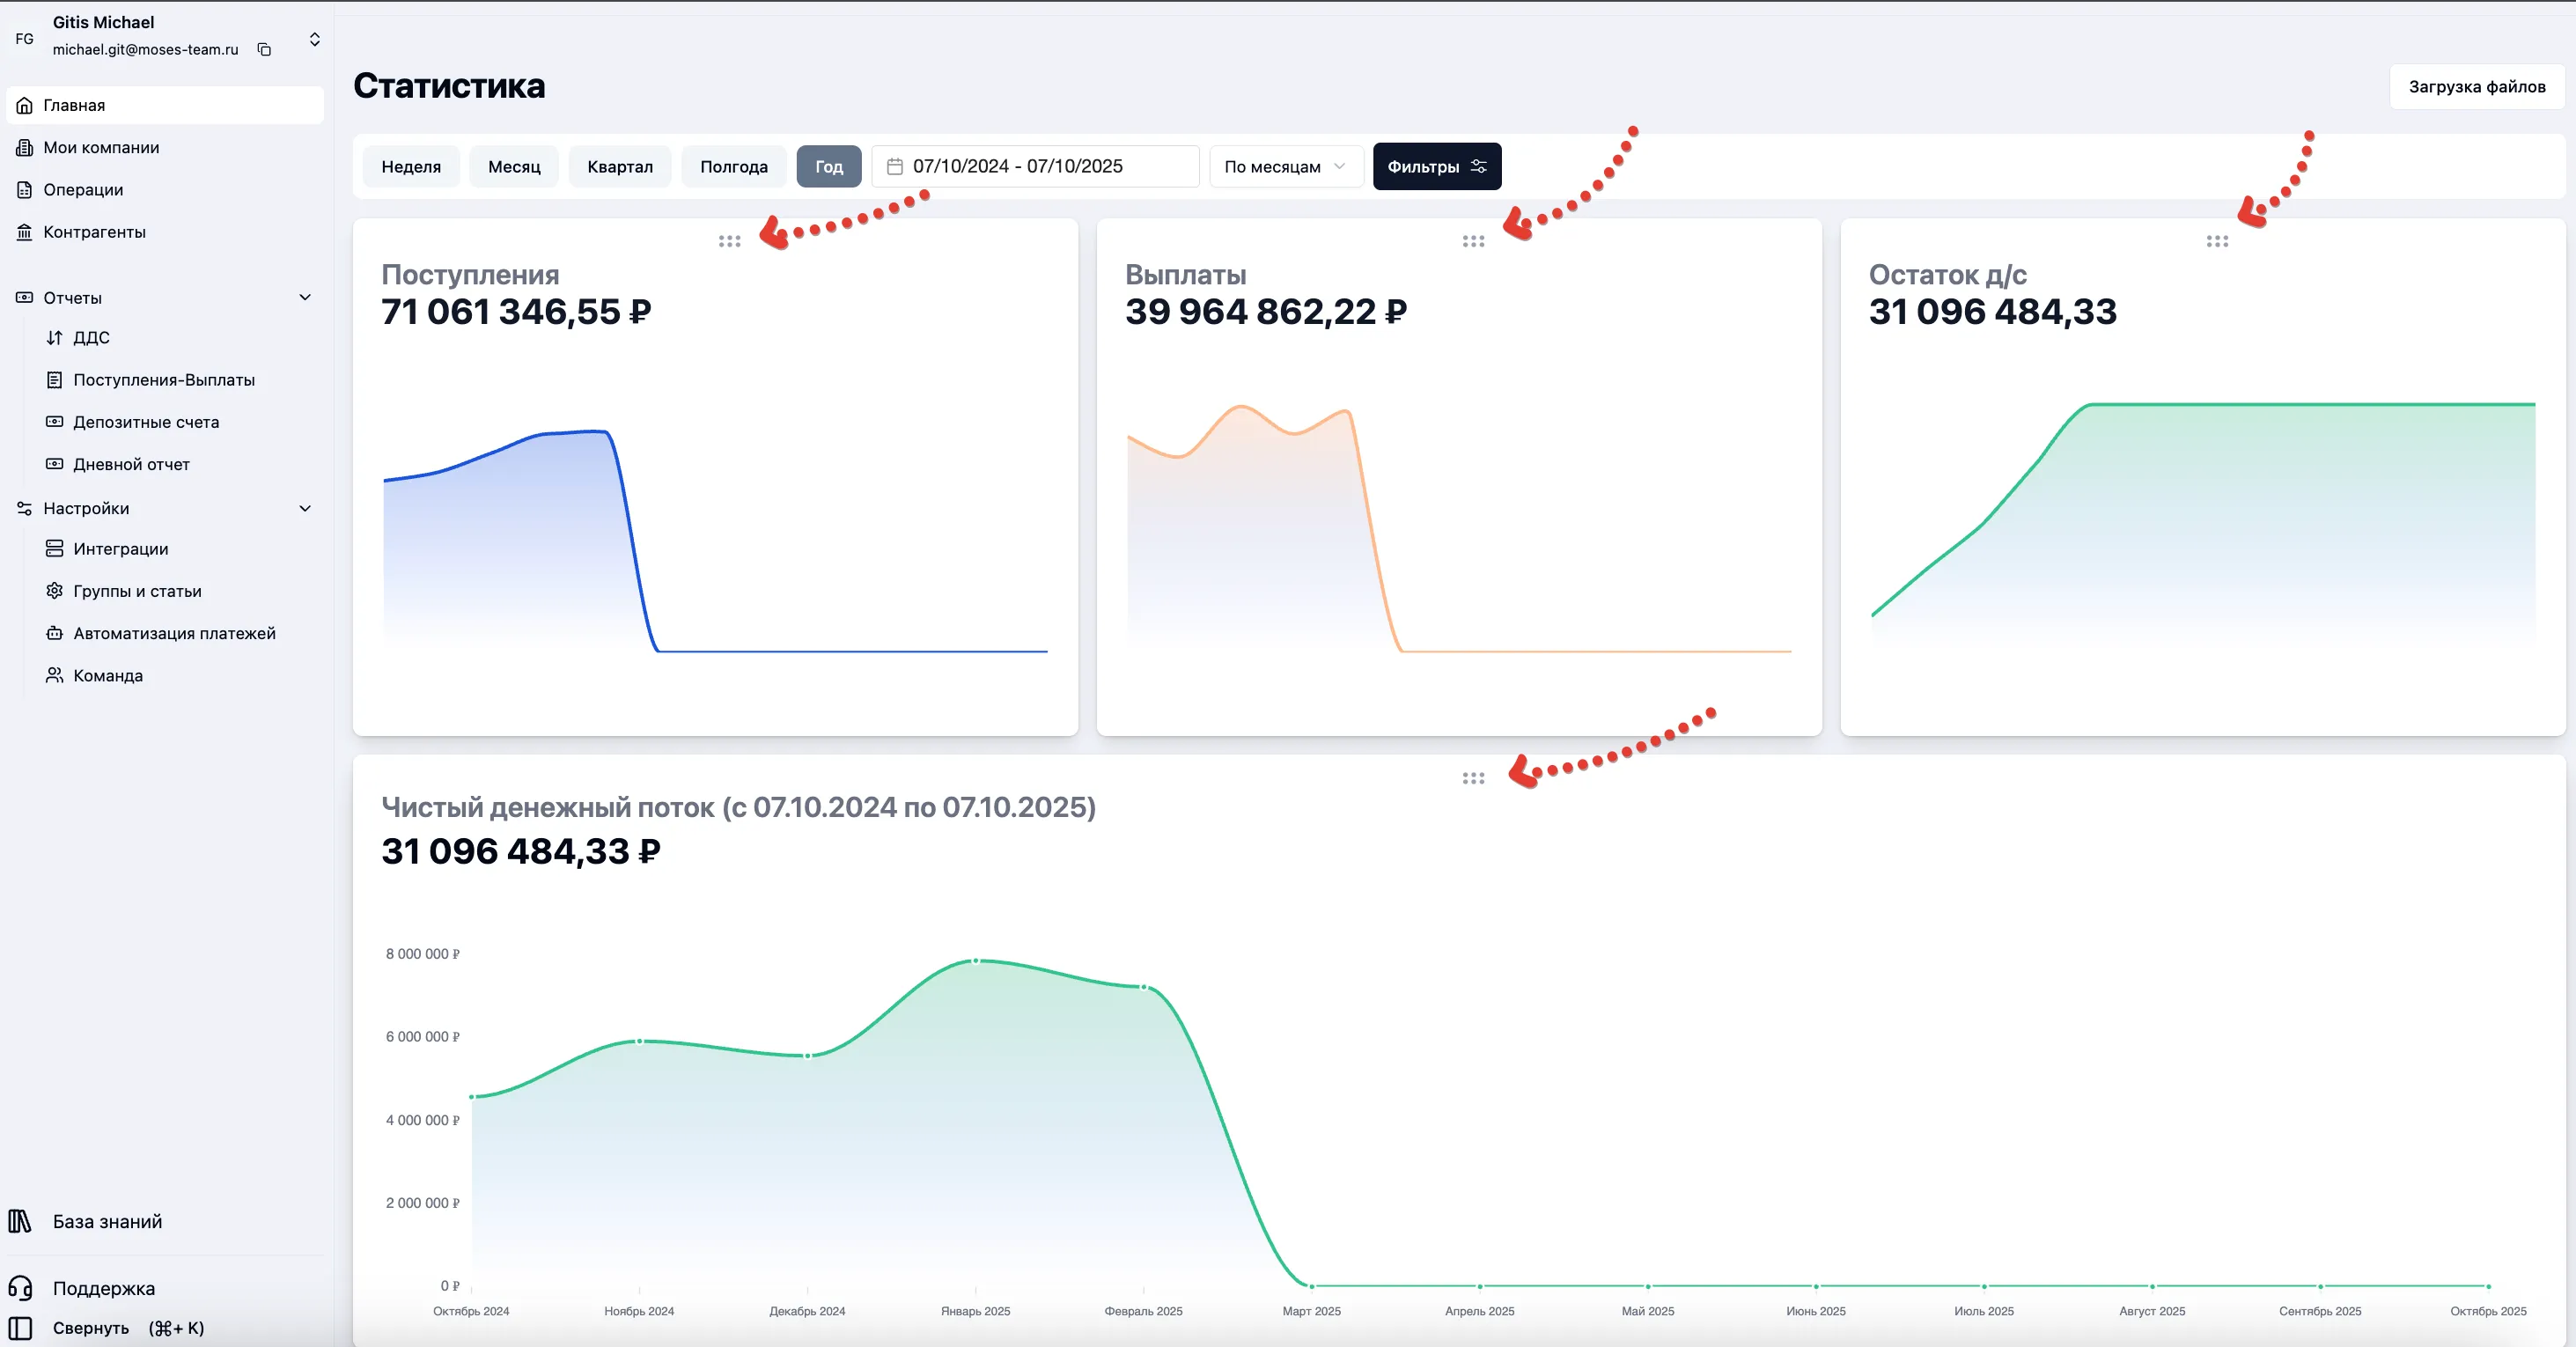Click the Январь 2025 data point on chart
2576x1347 pixels.
pos(976,961)
